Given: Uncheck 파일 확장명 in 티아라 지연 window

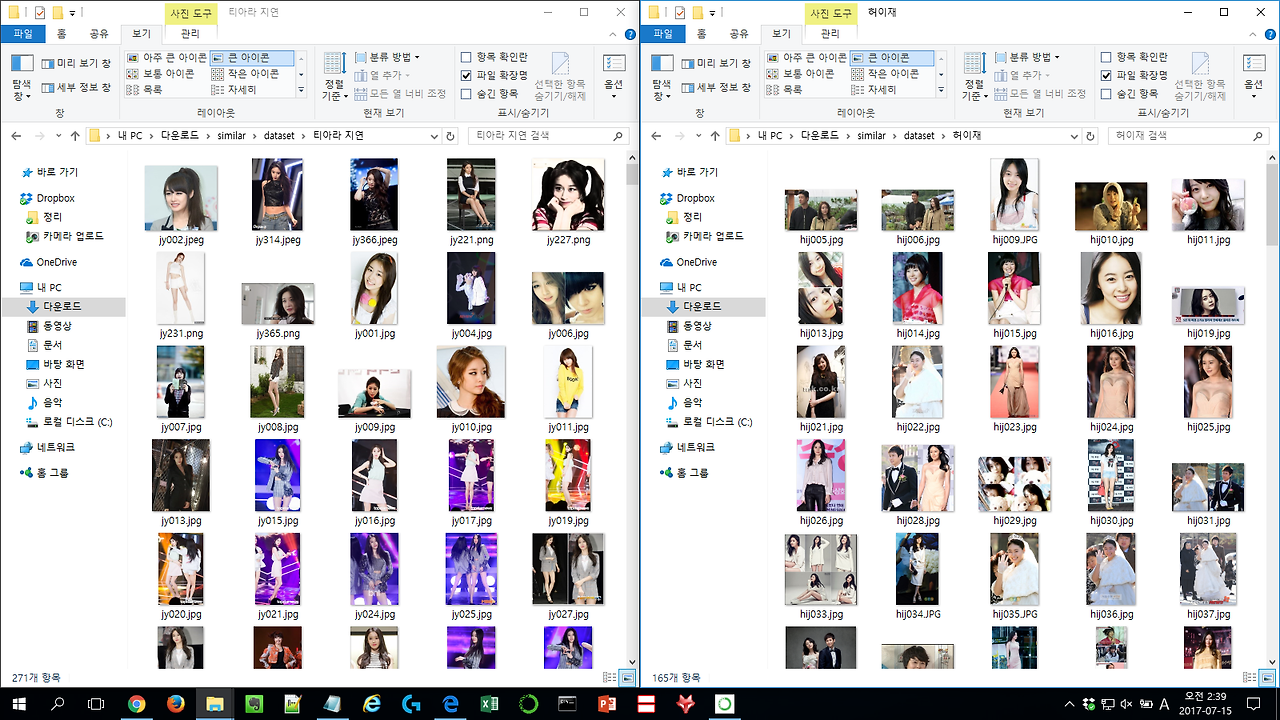Looking at the screenshot, I should 466,75.
